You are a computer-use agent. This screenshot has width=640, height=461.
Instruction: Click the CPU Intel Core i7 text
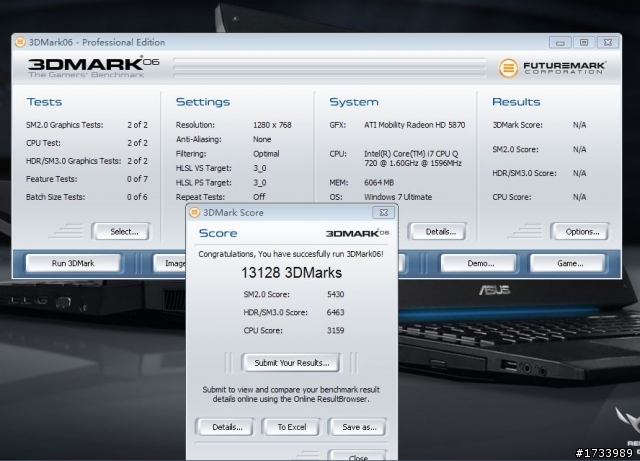point(413,158)
